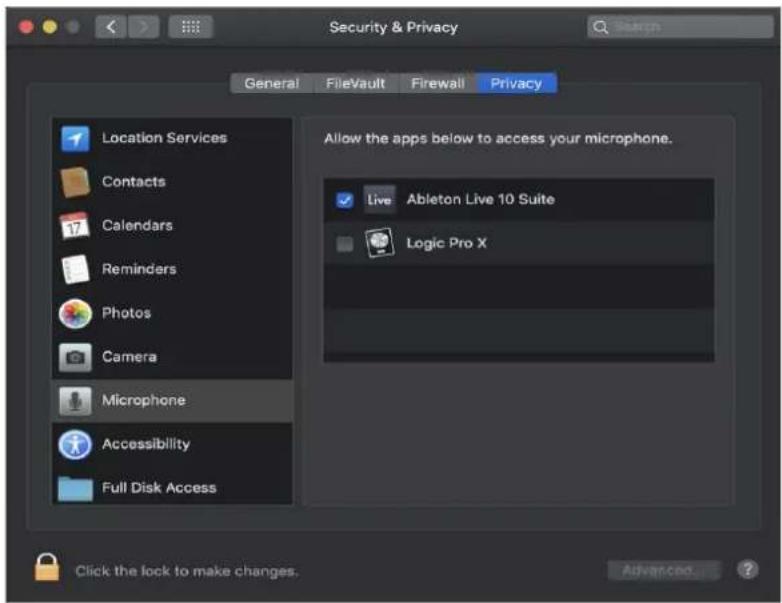Click the Search input field

coord(680,27)
